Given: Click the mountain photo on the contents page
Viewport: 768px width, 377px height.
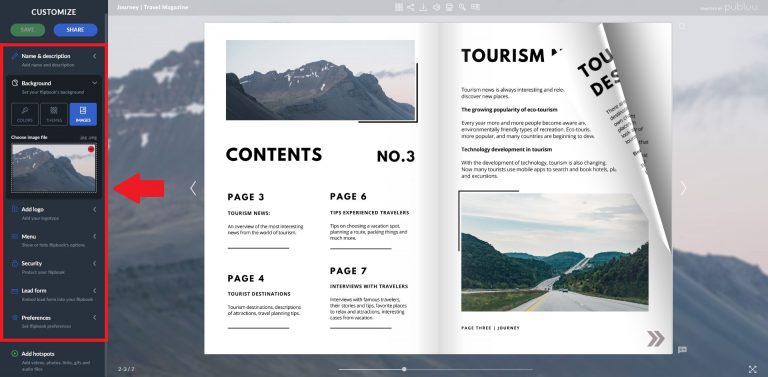Looking at the screenshot, I should pos(320,80).
